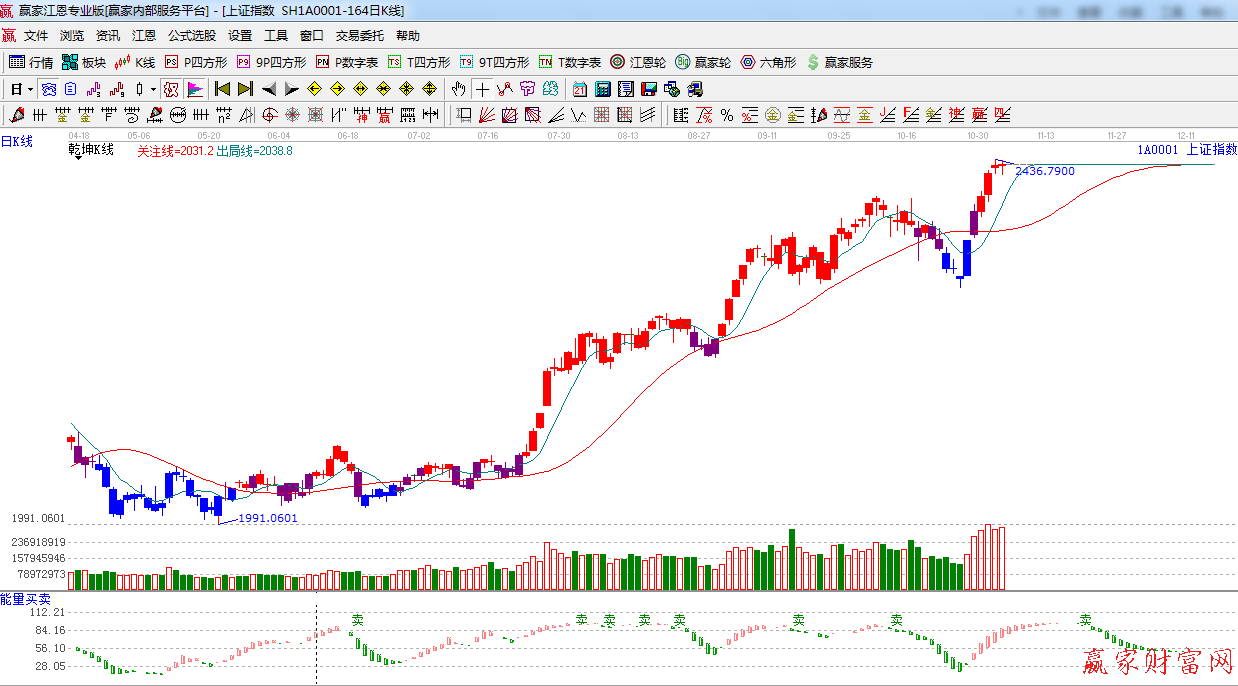Click the 2436.7900 price label on chart

pos(1044,172)
